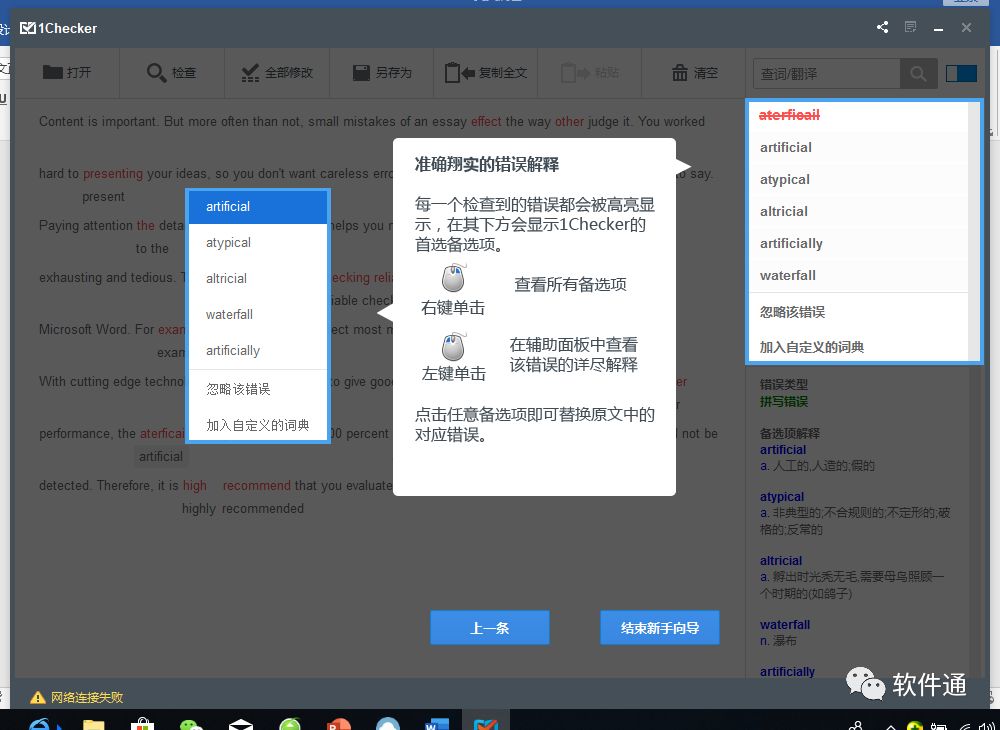Click suggested correction 'highly' in essay

(x=198, y=509)
